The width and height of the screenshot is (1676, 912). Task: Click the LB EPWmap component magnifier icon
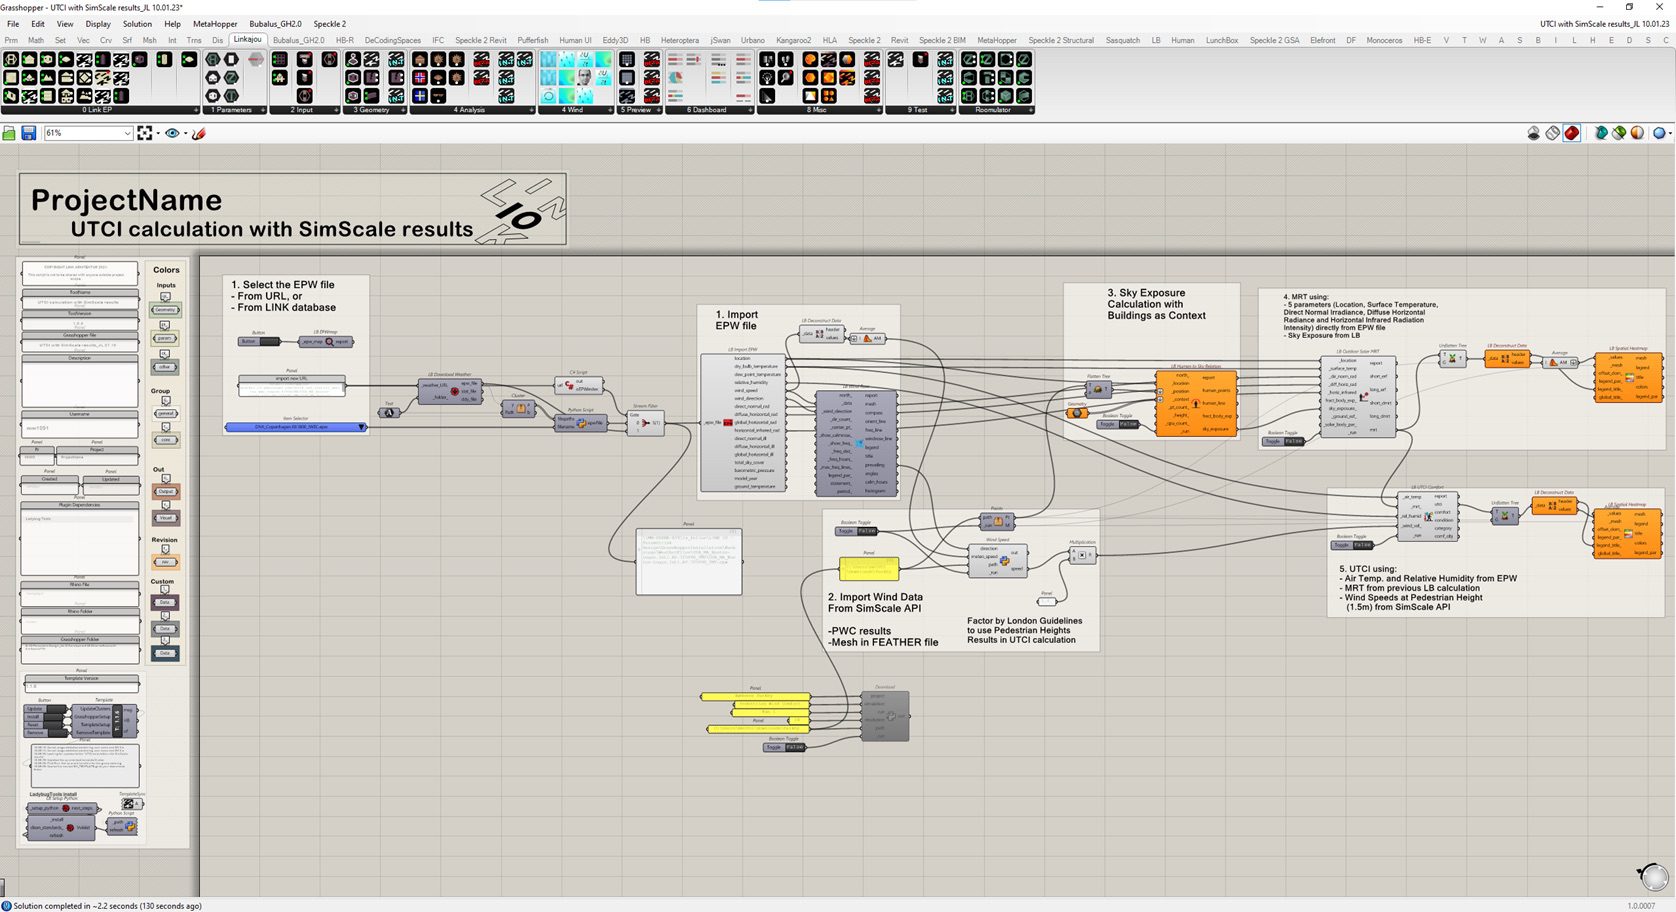coord(329,342)
